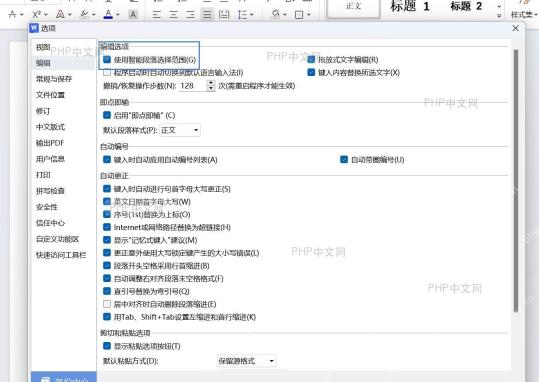The image size is (539, 382).
Task: Click the options dialog vertical scrollbar
Action: click(516, 181)
